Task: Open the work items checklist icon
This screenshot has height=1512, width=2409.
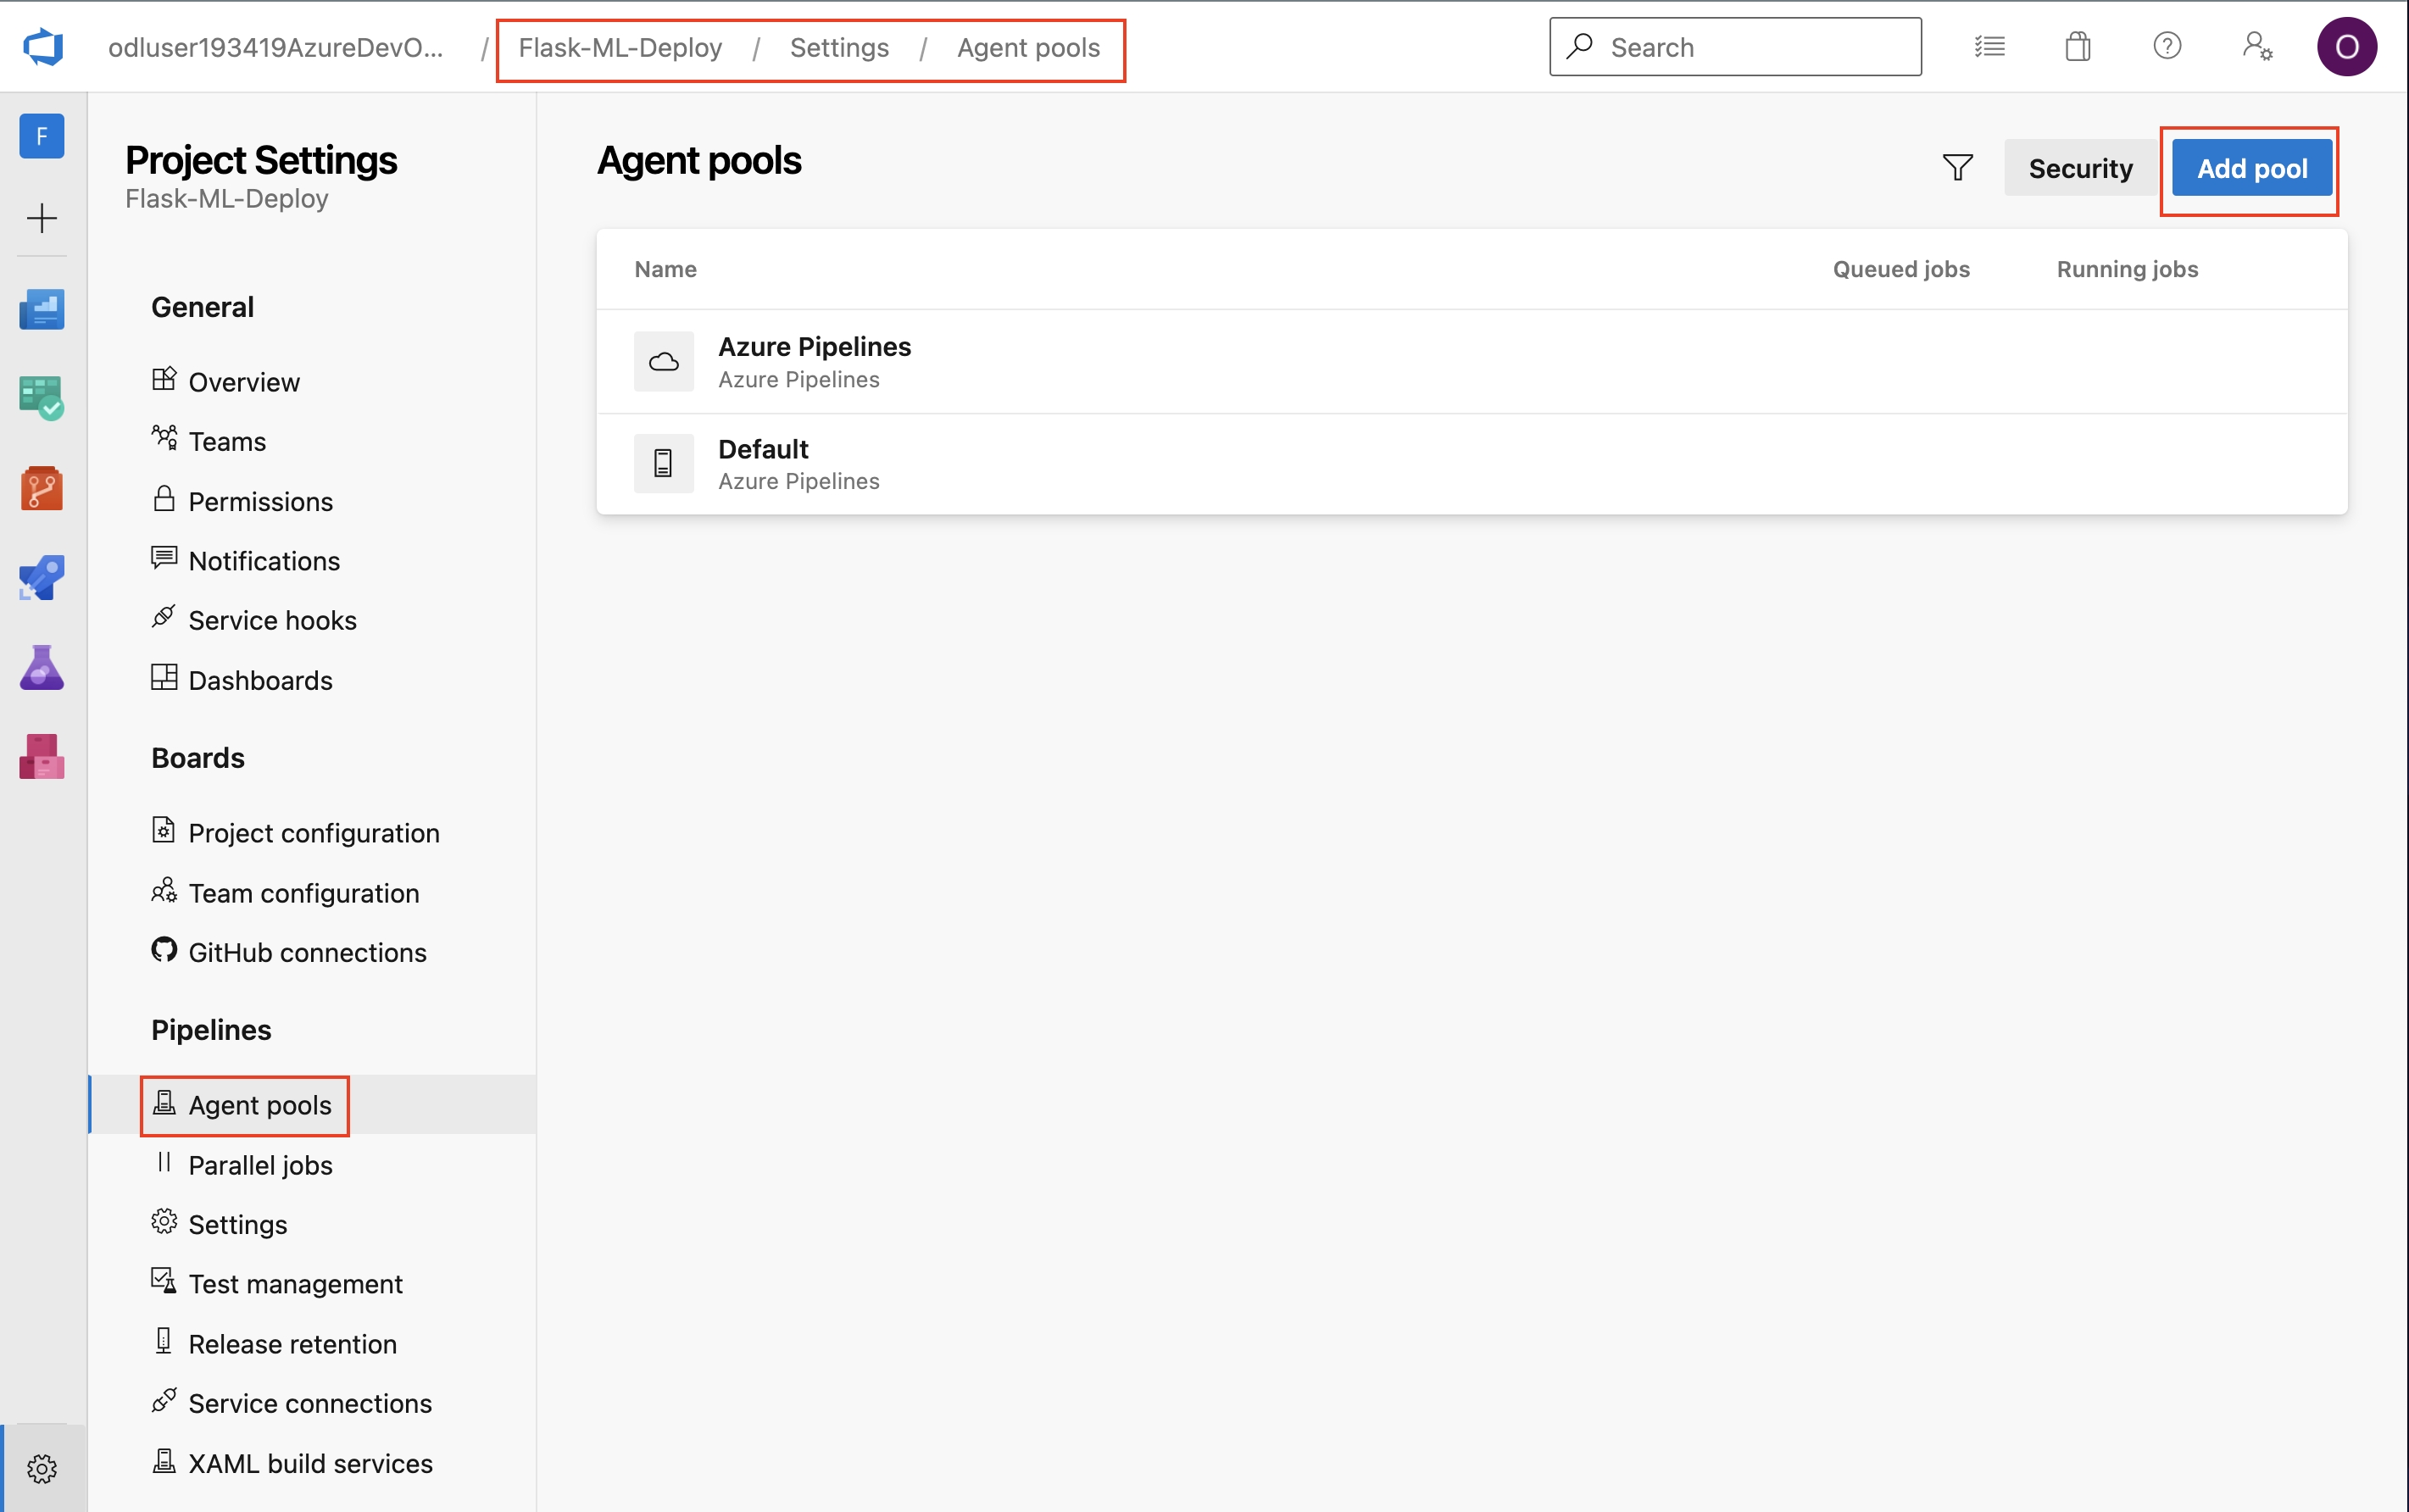Action: click(1991, 46)
